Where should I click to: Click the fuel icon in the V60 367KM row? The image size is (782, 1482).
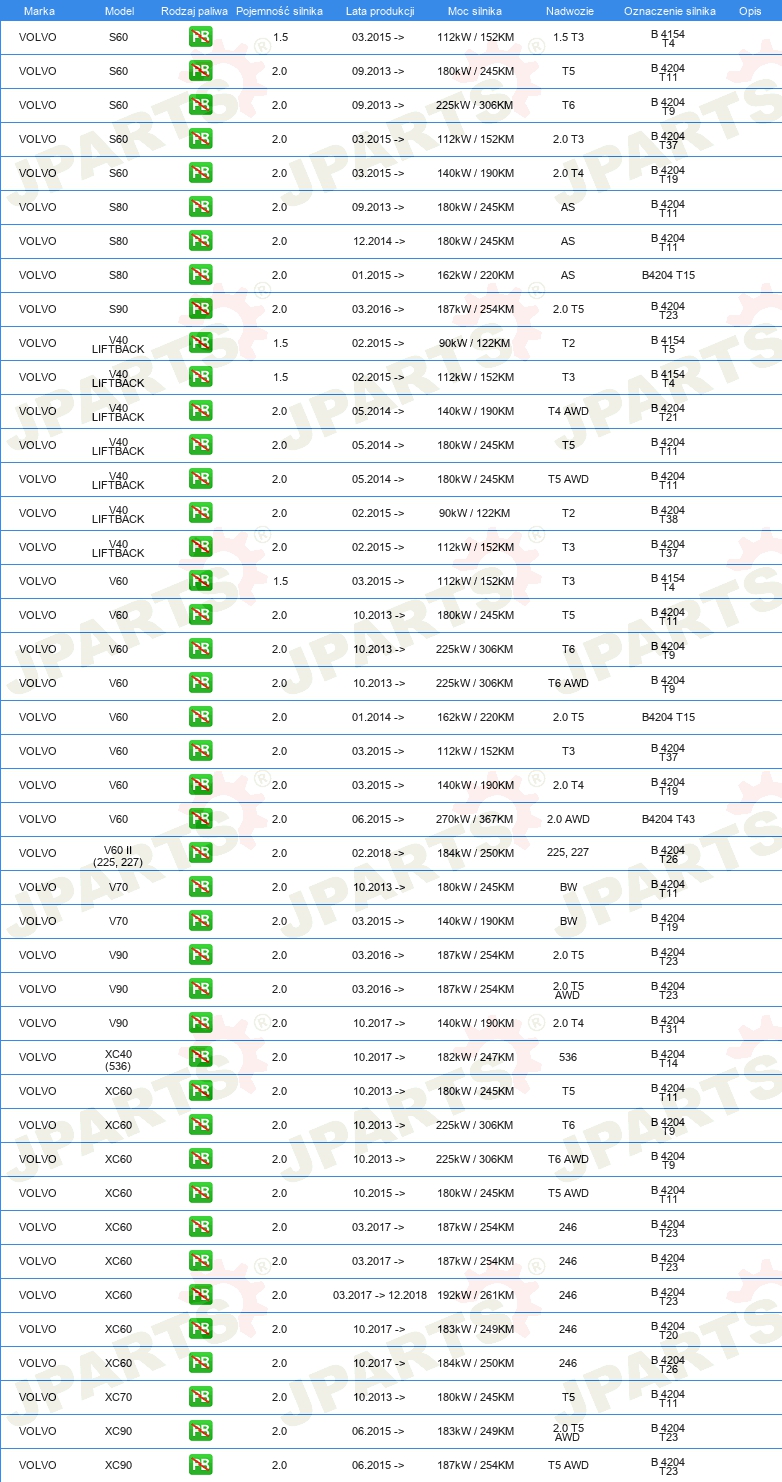[x=200, y=820]
